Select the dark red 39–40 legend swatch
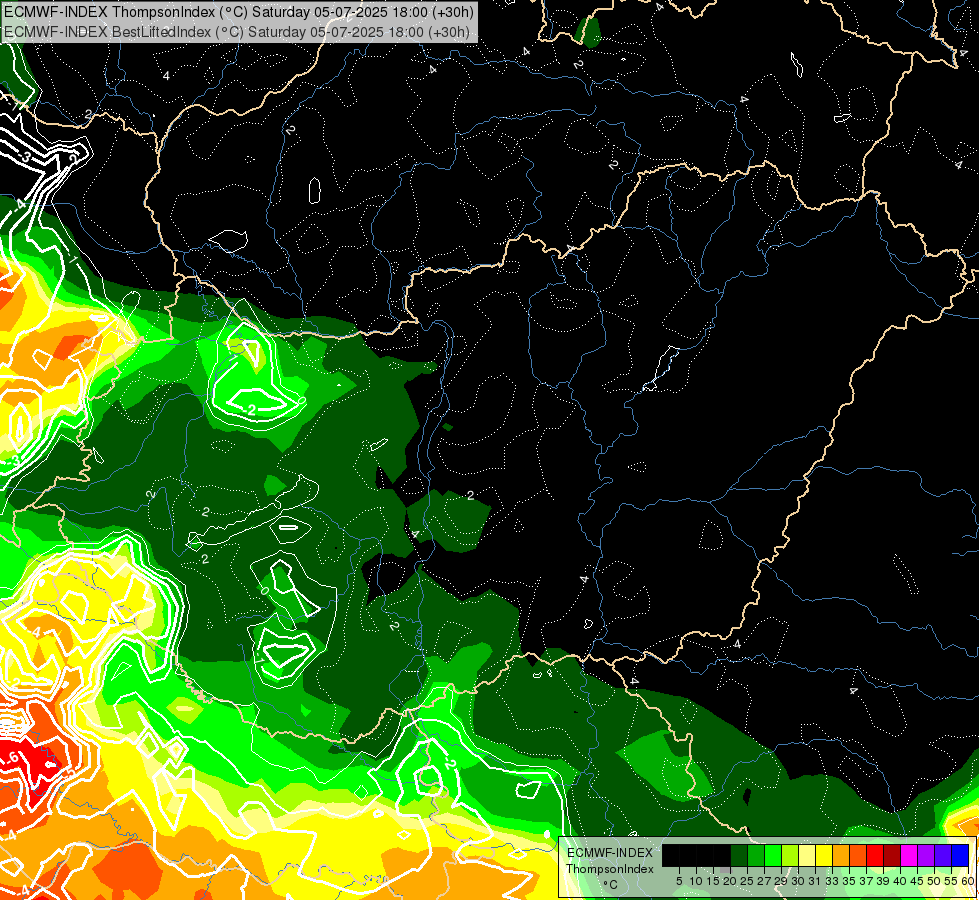Screen dimensions: 979x900 pyautogui.click(x=892, y=855)
